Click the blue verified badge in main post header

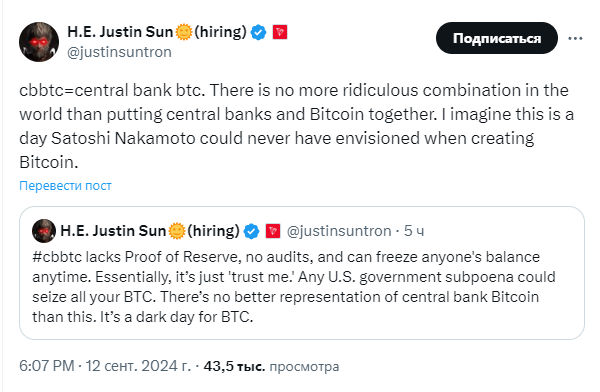(x=259, y=33)
